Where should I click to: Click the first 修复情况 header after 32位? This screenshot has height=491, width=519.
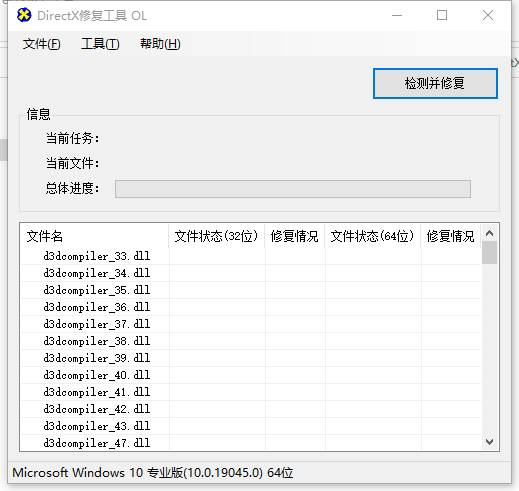295,236
